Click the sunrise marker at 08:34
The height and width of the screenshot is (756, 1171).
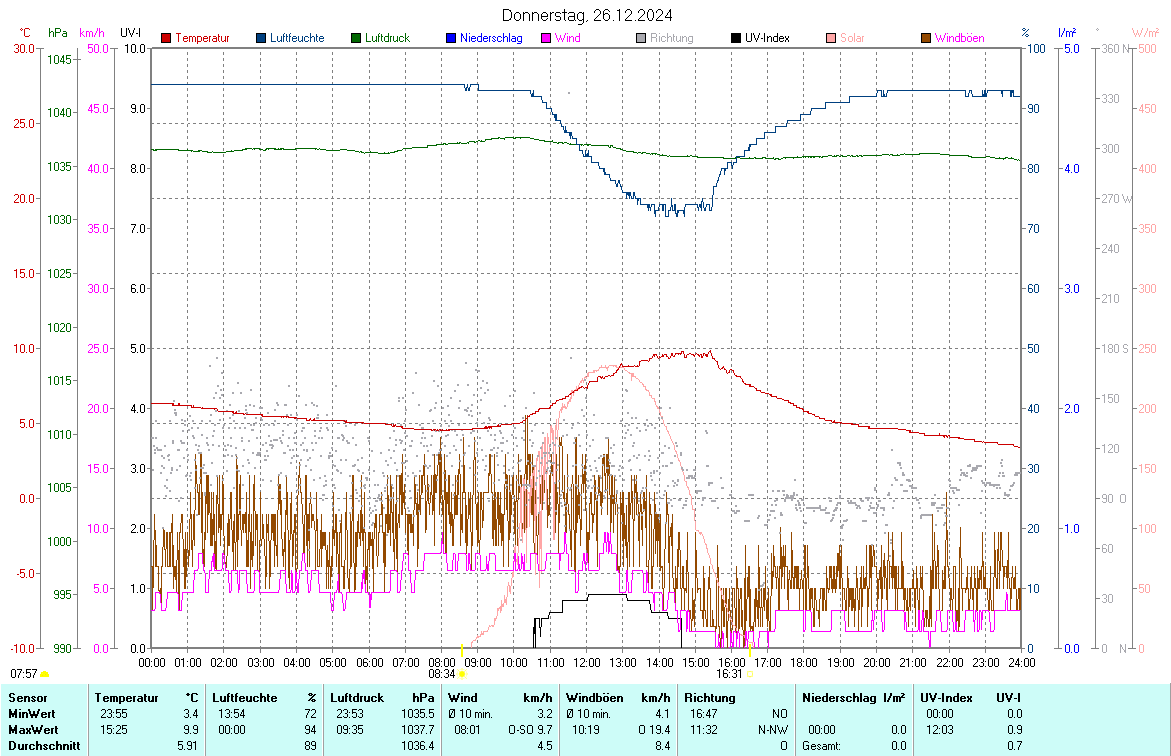coord(462,674)
